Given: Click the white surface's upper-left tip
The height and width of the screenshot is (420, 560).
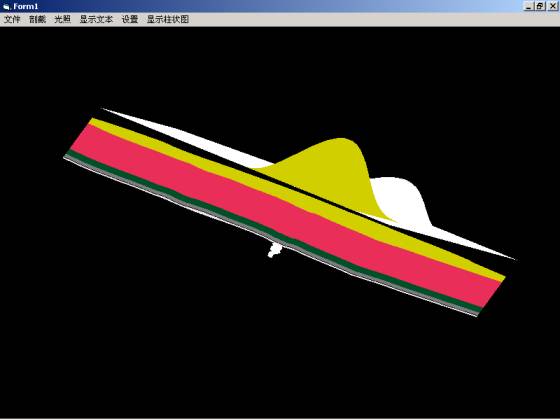Looking at the screenshot, I should click(x=104, y=109).
